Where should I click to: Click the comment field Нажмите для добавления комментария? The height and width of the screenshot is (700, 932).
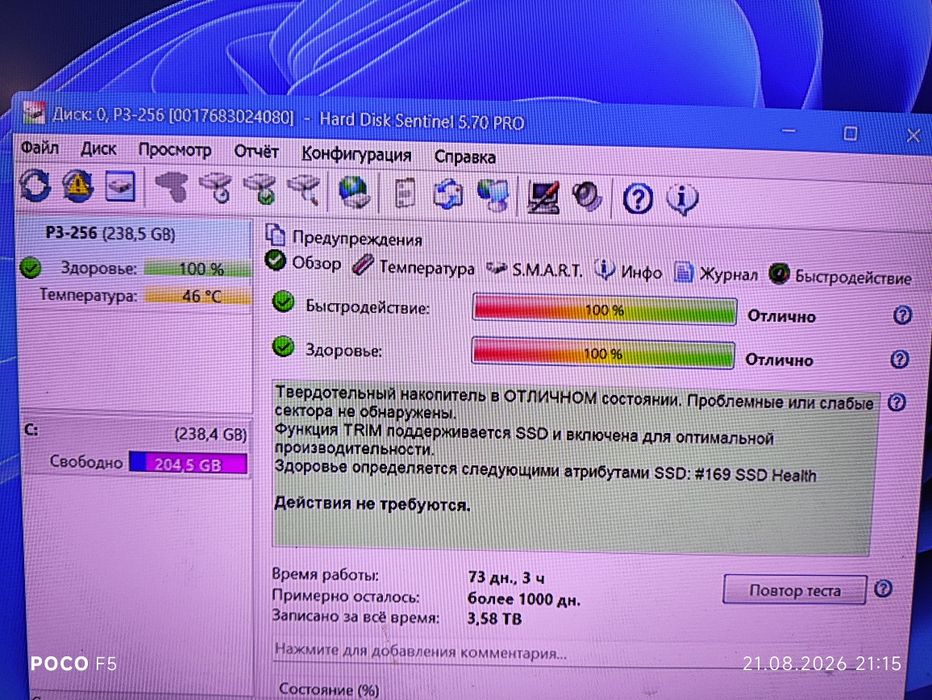click(x=421, y=652)
